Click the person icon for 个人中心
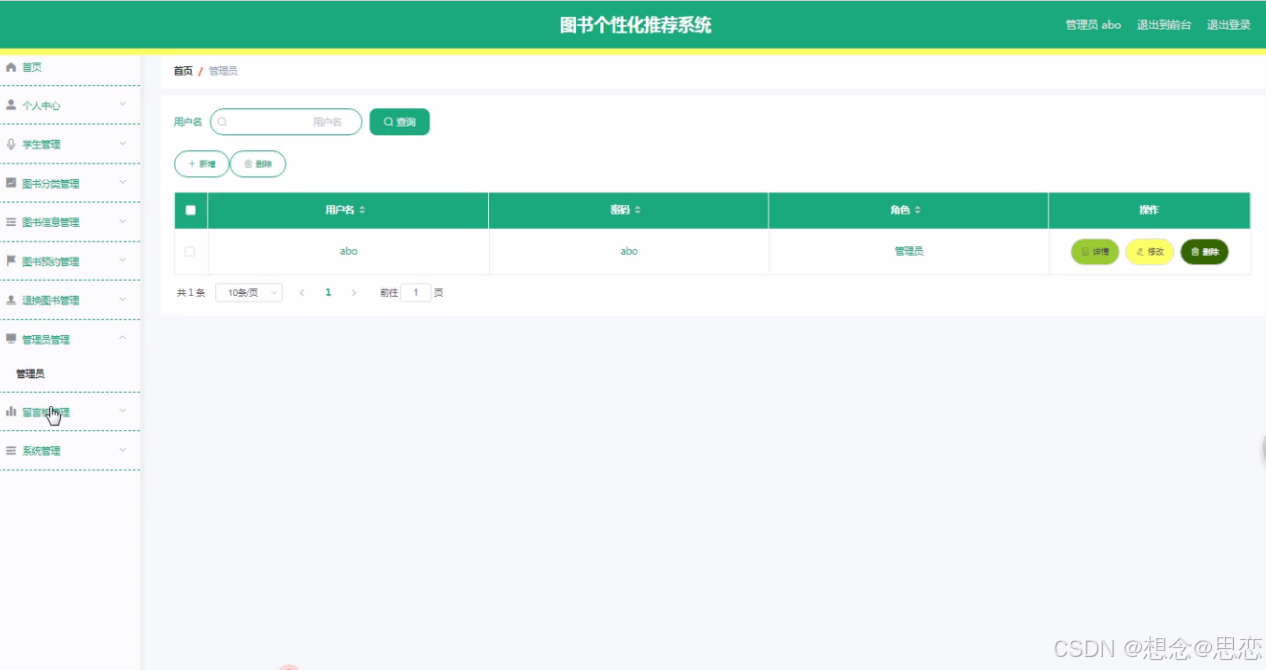Viewport: 1266px width, 670px height. (11, 105)
